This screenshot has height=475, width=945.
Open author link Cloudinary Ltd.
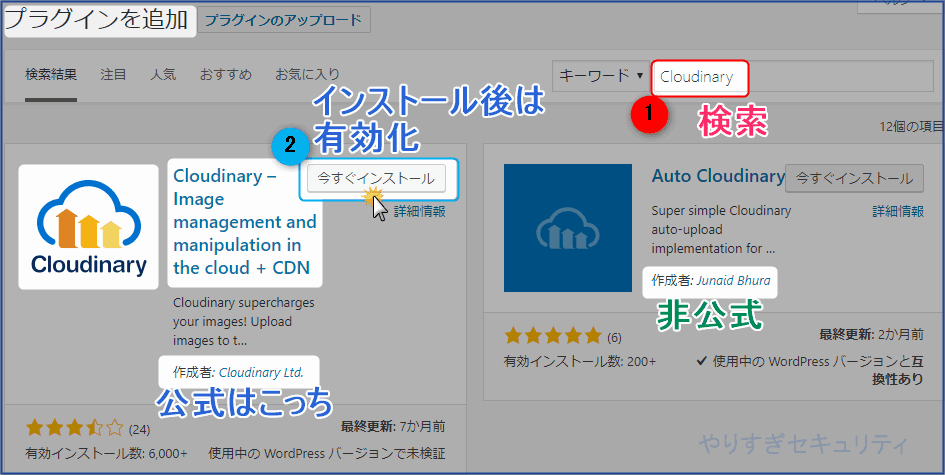[261, 373]
